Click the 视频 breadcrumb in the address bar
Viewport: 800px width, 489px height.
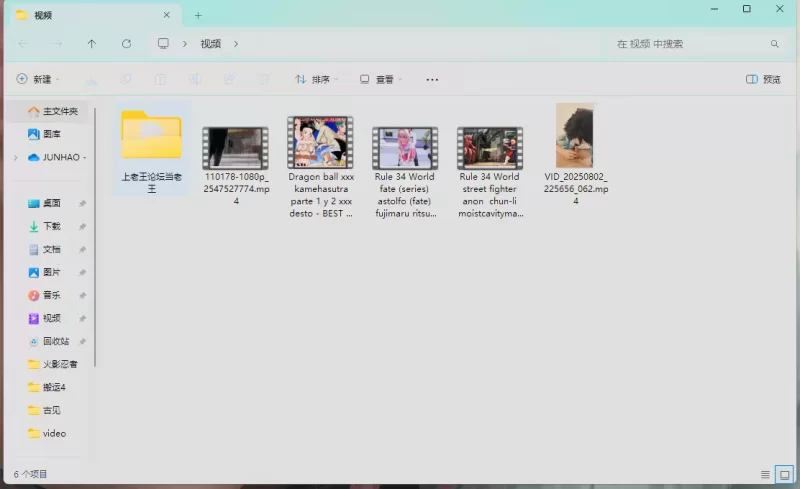[210, 44]
